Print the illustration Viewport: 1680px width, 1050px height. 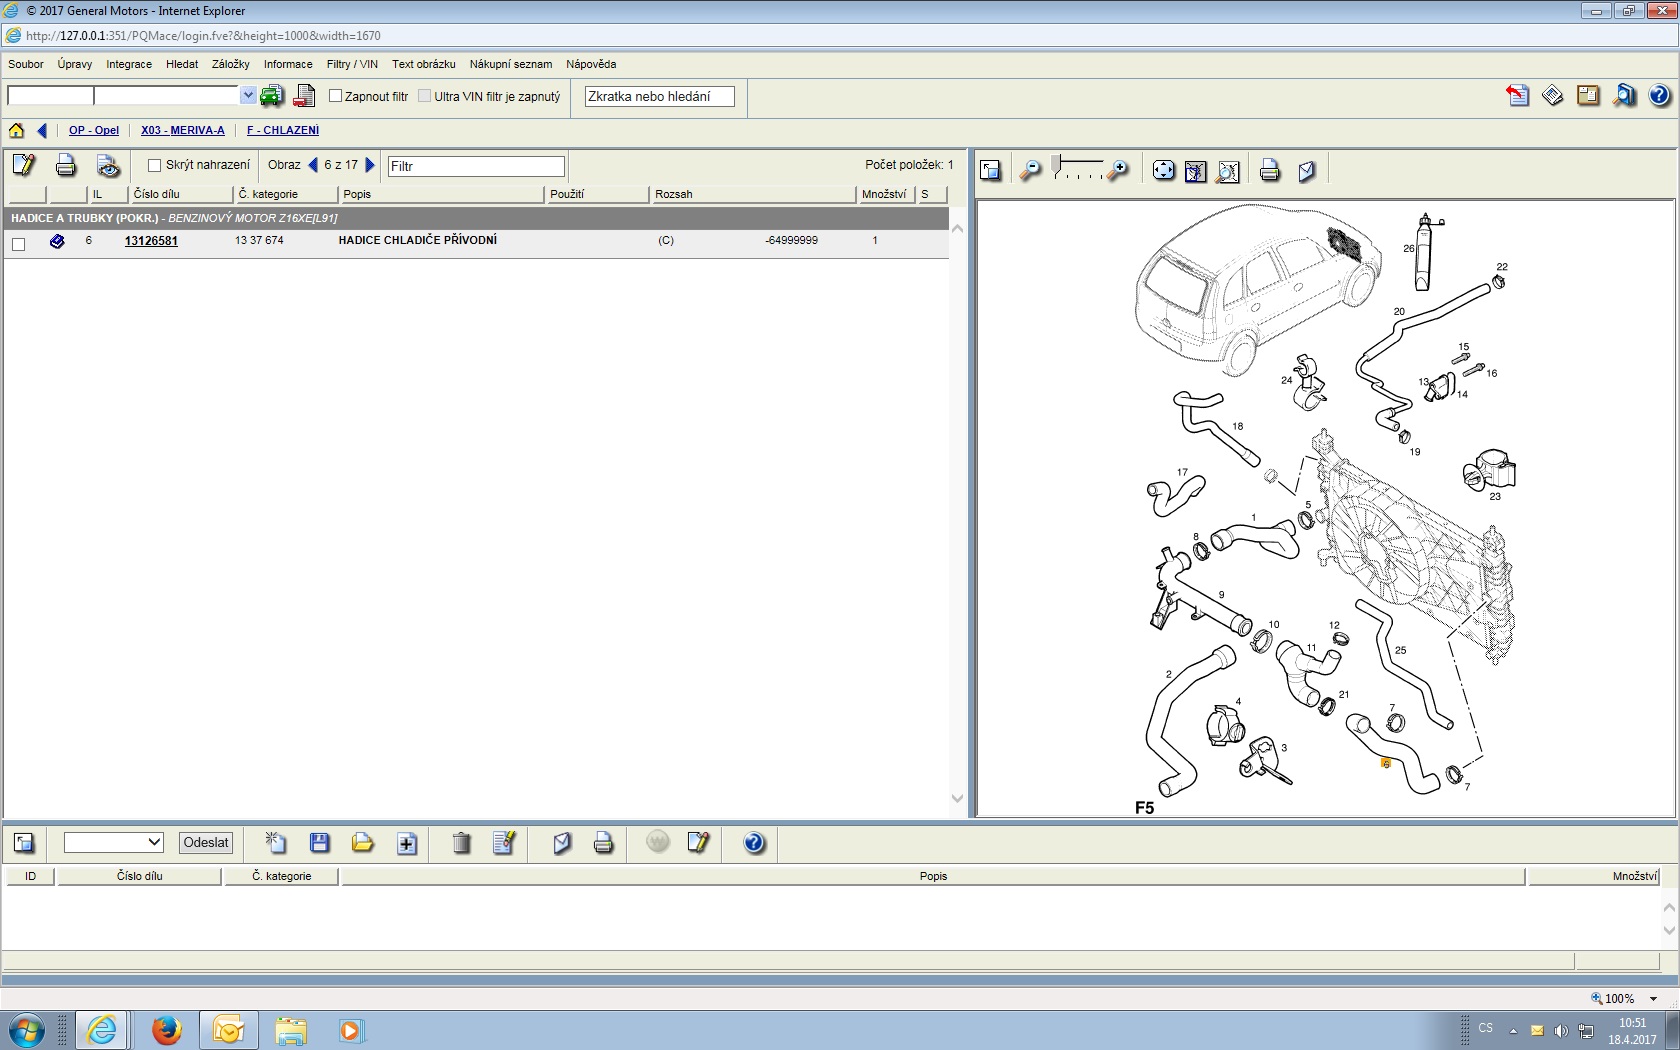(1270, 170)
